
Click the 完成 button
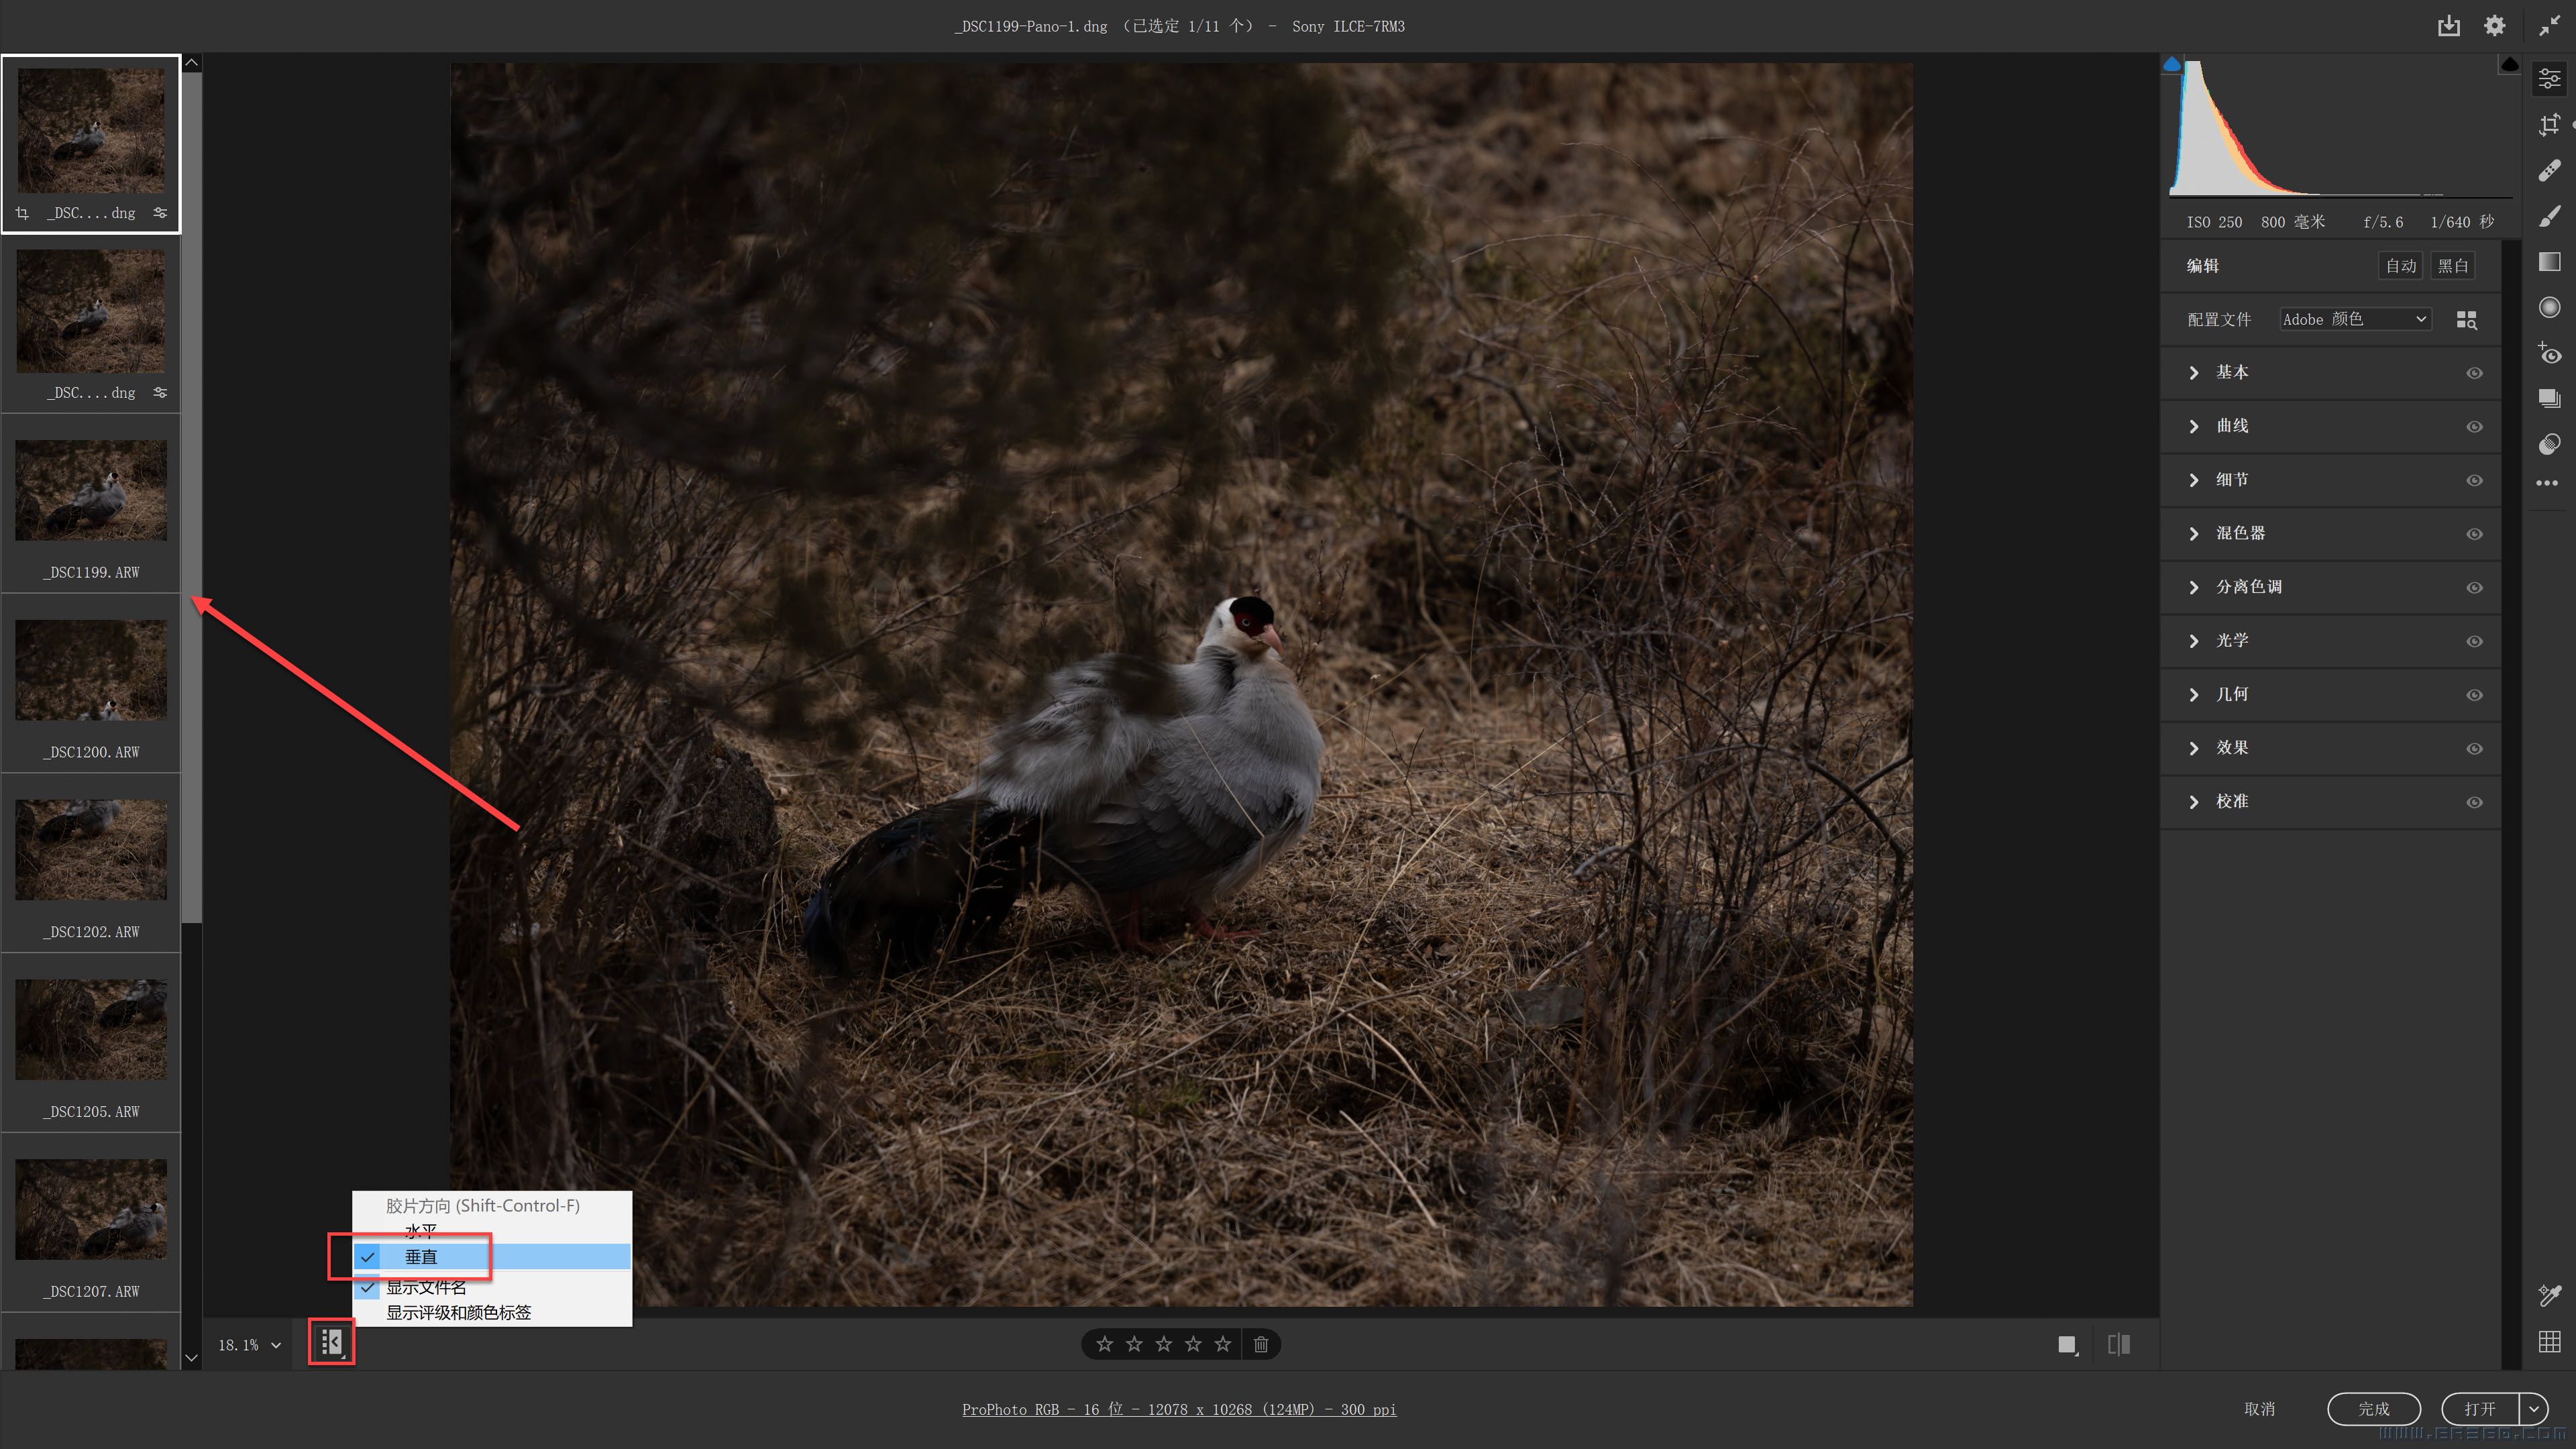(2373, 1408)
